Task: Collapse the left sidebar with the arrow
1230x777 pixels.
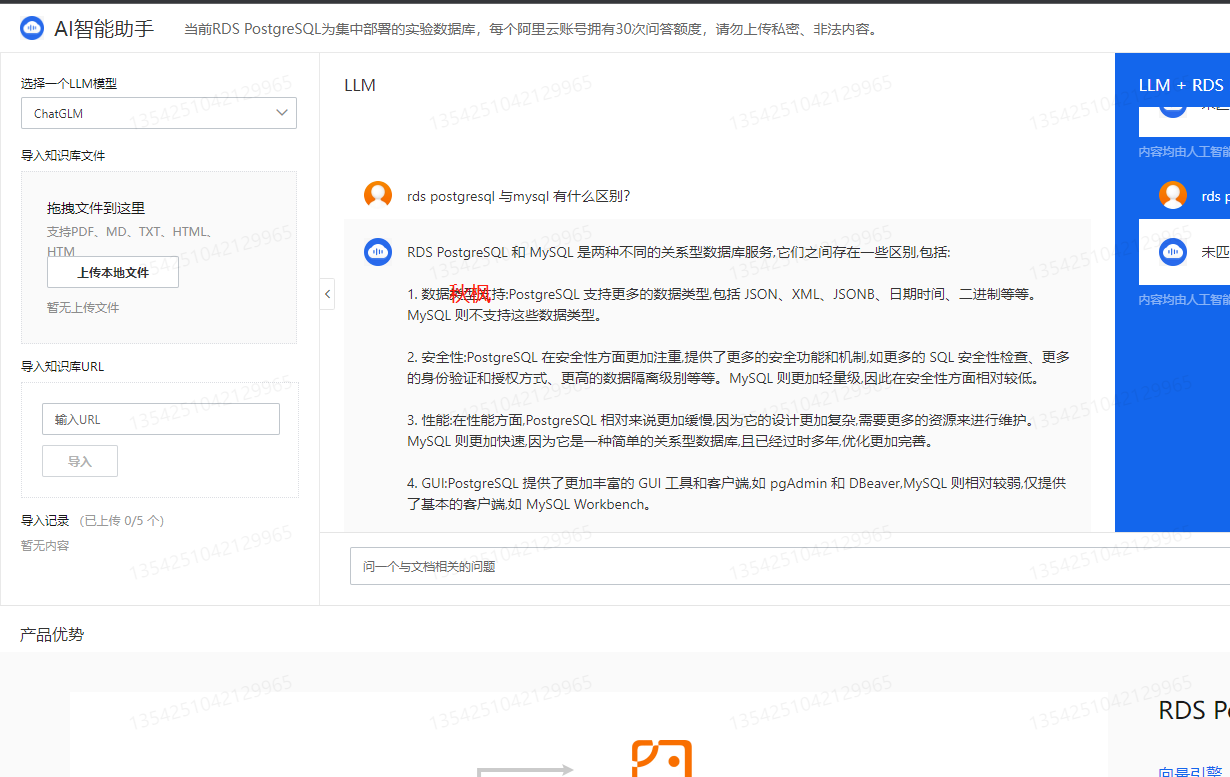Action: 327,294
